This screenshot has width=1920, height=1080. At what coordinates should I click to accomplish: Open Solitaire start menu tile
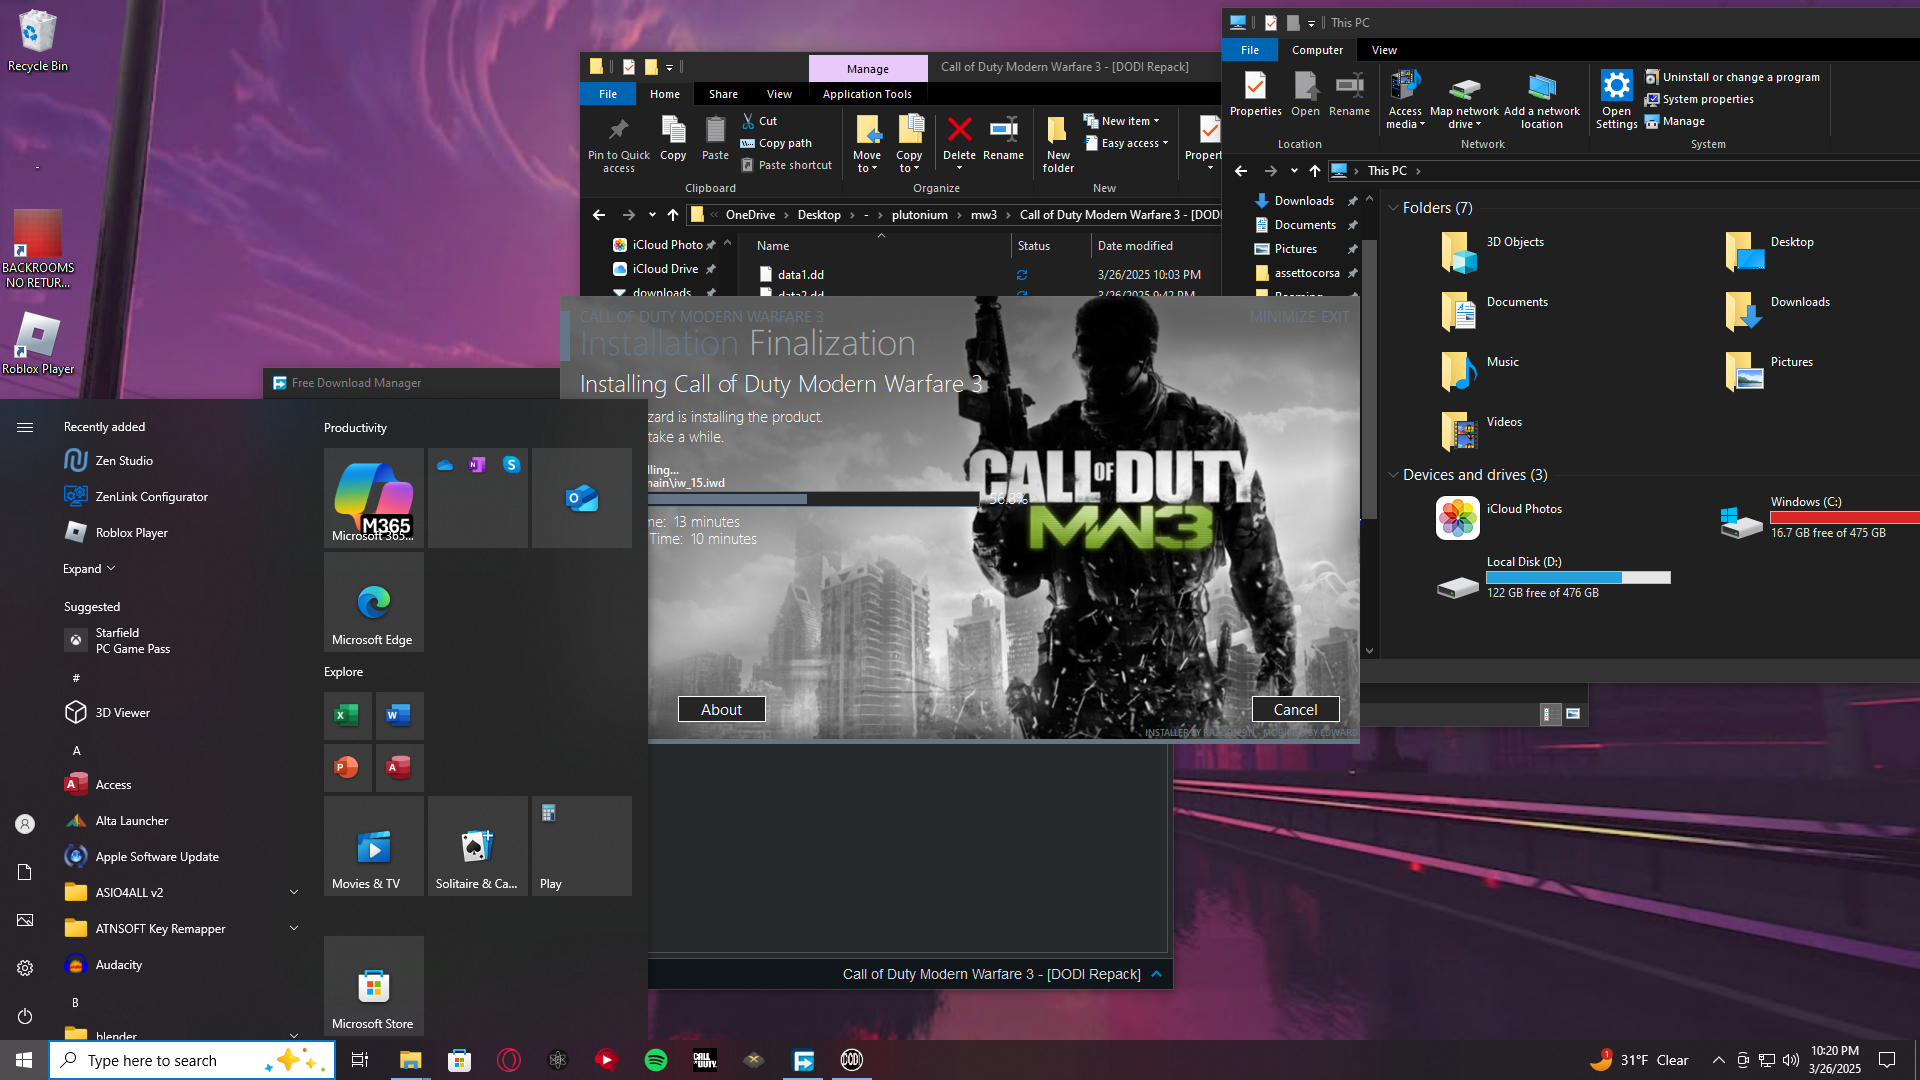(x=477, y=847)
